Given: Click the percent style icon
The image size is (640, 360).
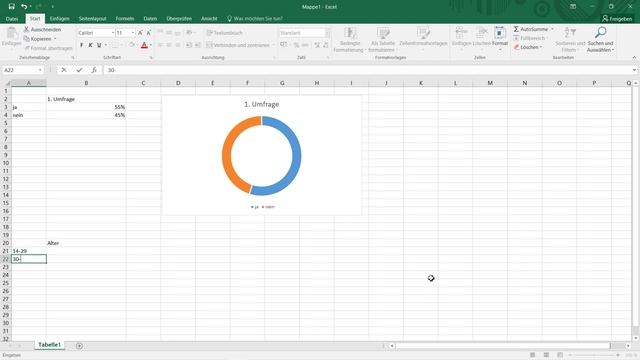Looking at the screenshot, I should tap(296, 45).
